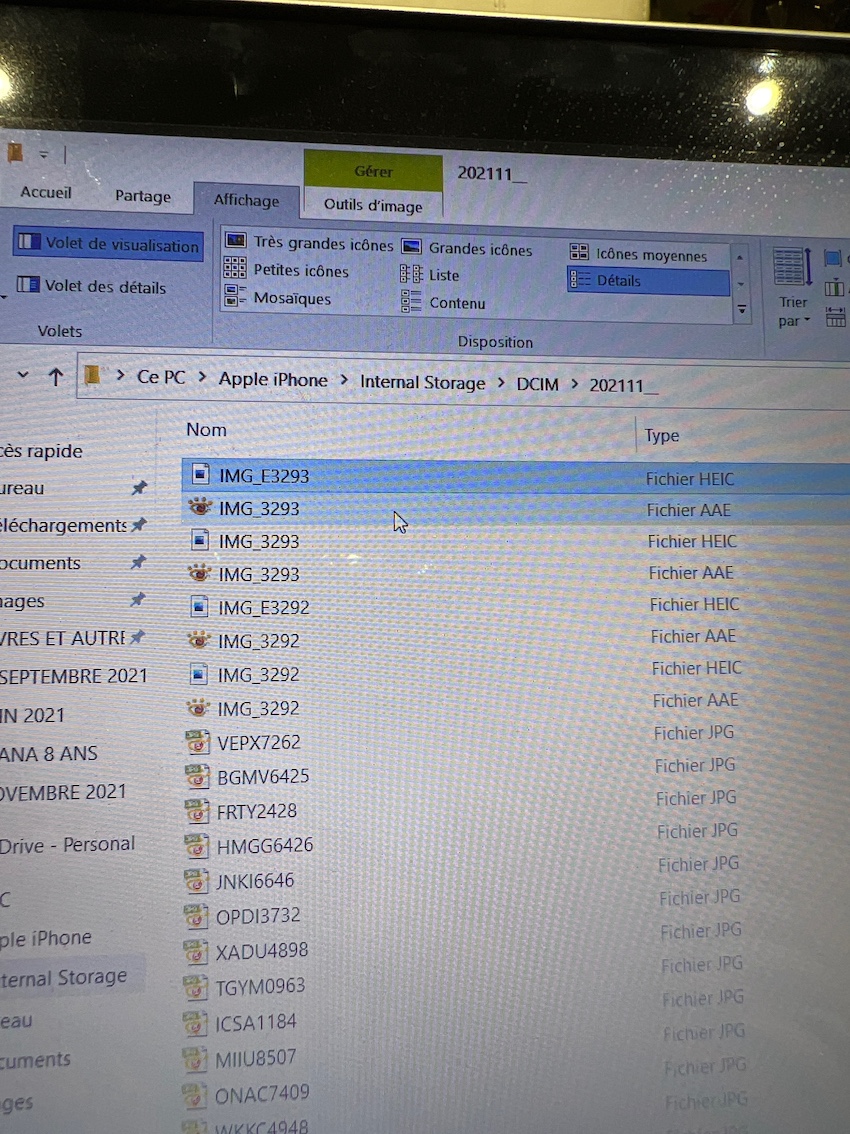Select IMG_E3292 HEIC file icon
This screenshot has height=1134, width=850.
coord(199,606)
